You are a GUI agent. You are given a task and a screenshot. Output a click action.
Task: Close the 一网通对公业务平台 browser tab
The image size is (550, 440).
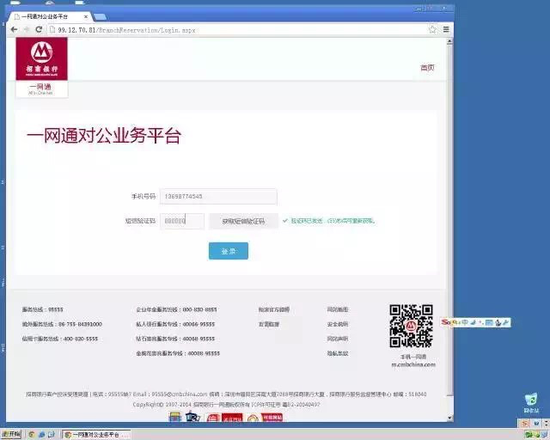point(86,16)
